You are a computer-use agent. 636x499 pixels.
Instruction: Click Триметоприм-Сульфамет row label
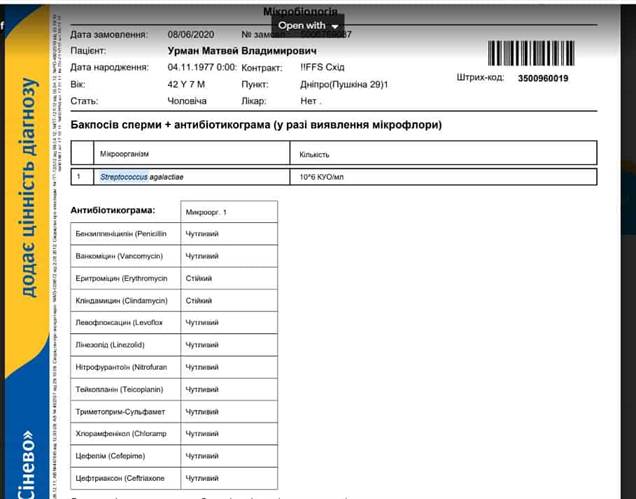(120, 412)
